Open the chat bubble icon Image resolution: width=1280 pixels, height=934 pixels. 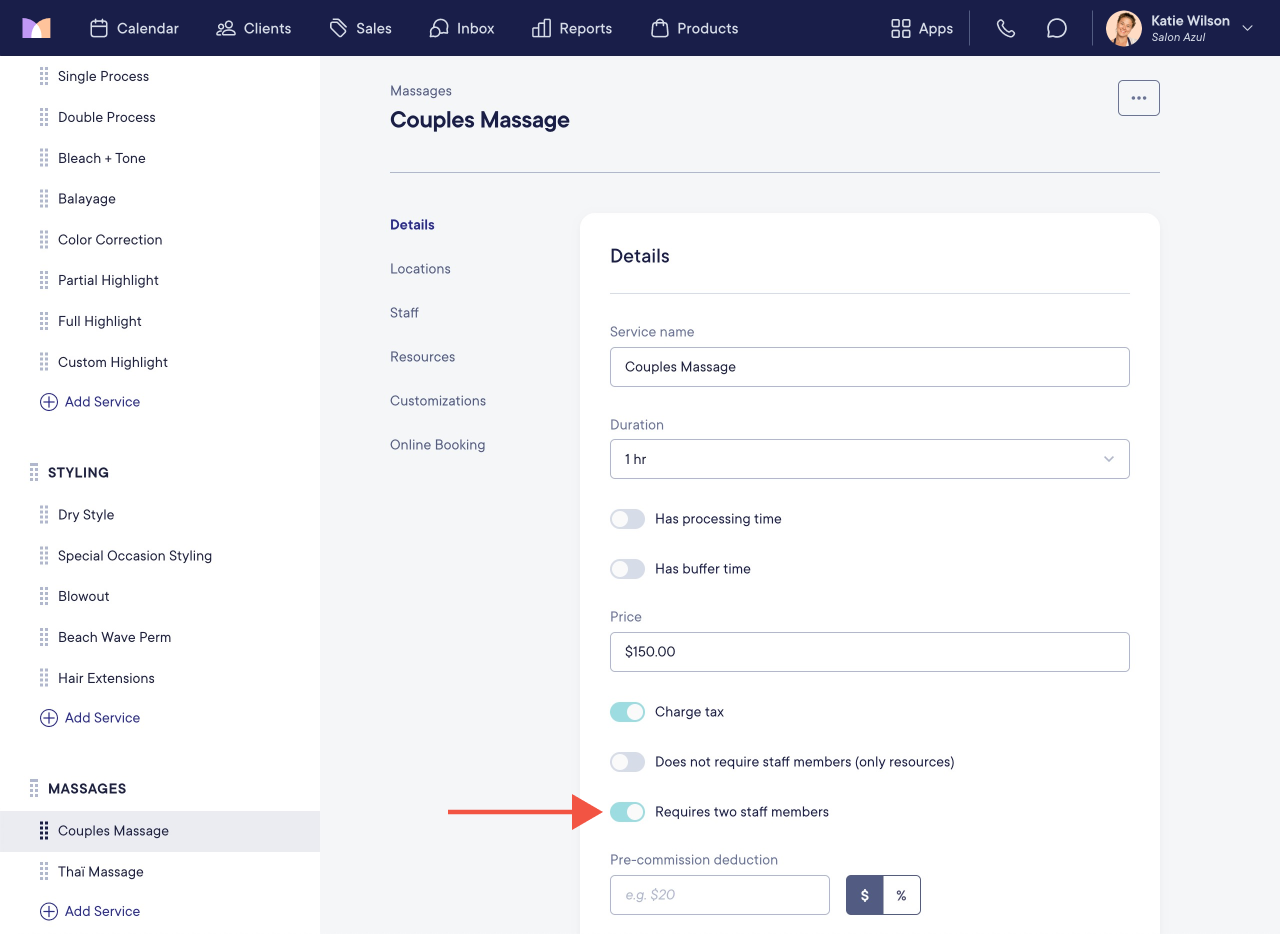(x=1057, y=28)
